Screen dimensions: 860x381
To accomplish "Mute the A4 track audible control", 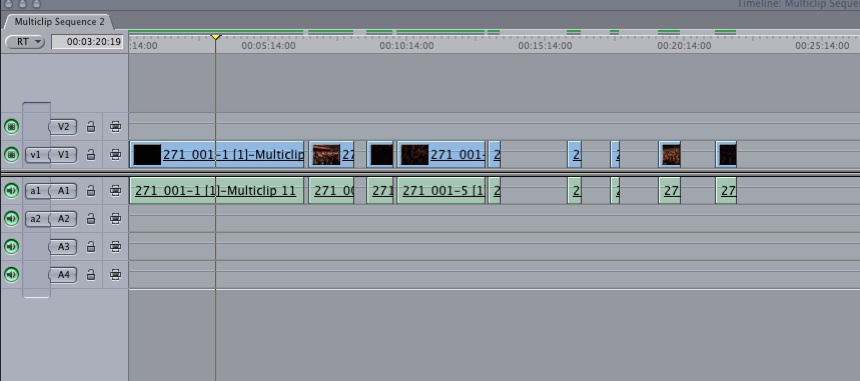I will [11, 275].
